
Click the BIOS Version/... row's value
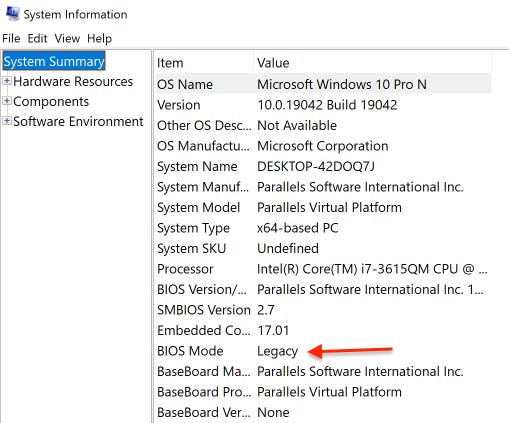point(370,289)
